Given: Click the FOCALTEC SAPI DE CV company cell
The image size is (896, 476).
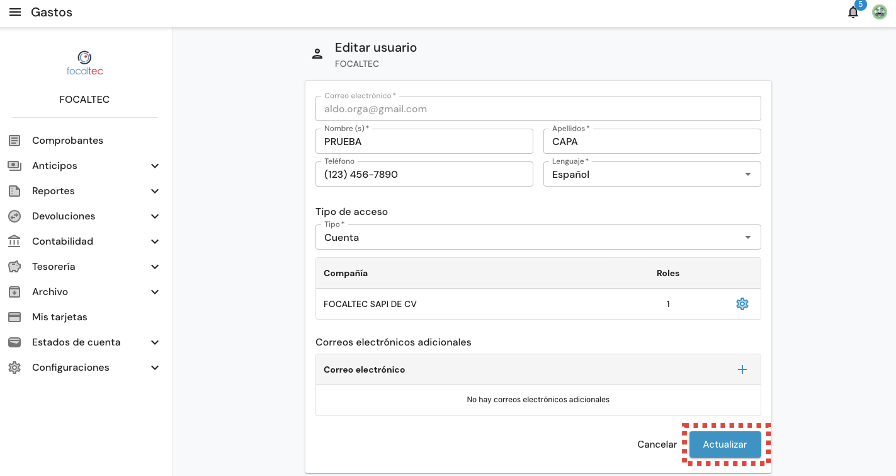Looking at the screenshot, I should 370,304.
